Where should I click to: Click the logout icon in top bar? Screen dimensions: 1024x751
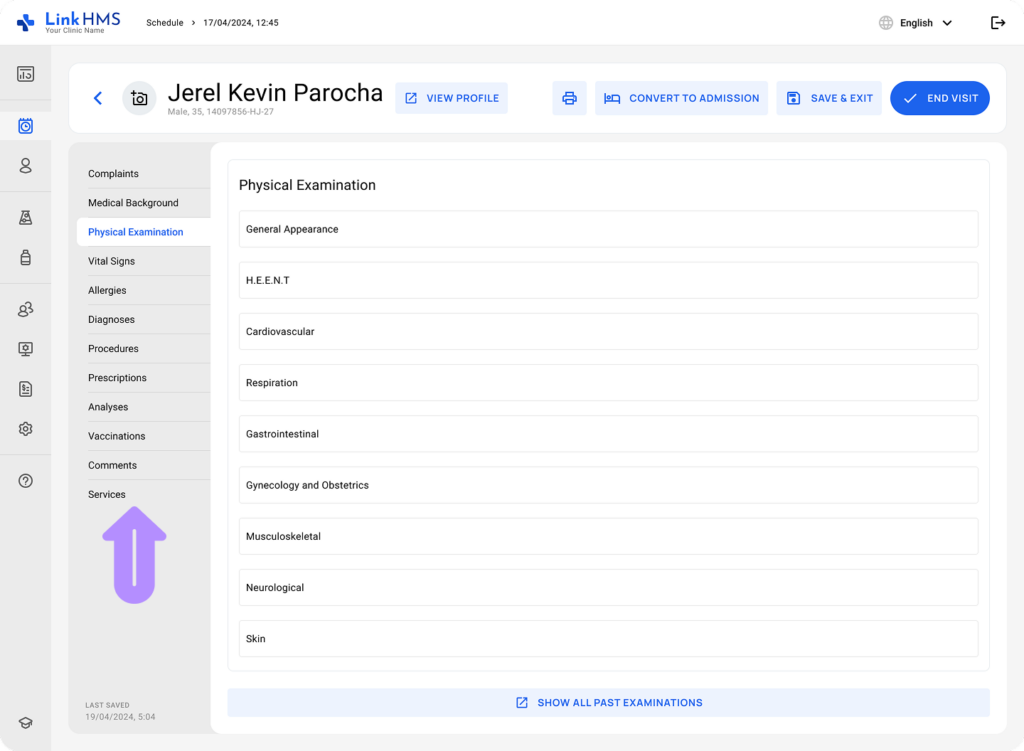coord(997,23)
